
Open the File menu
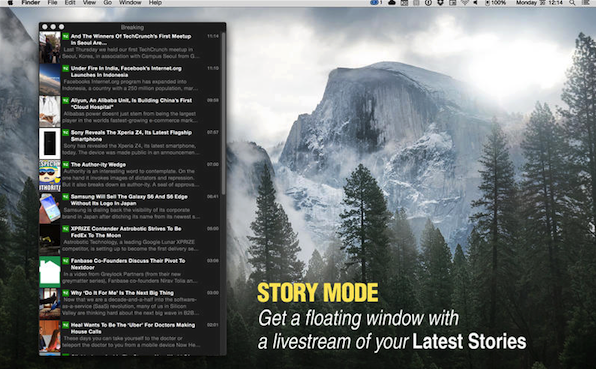pos(52,3)
